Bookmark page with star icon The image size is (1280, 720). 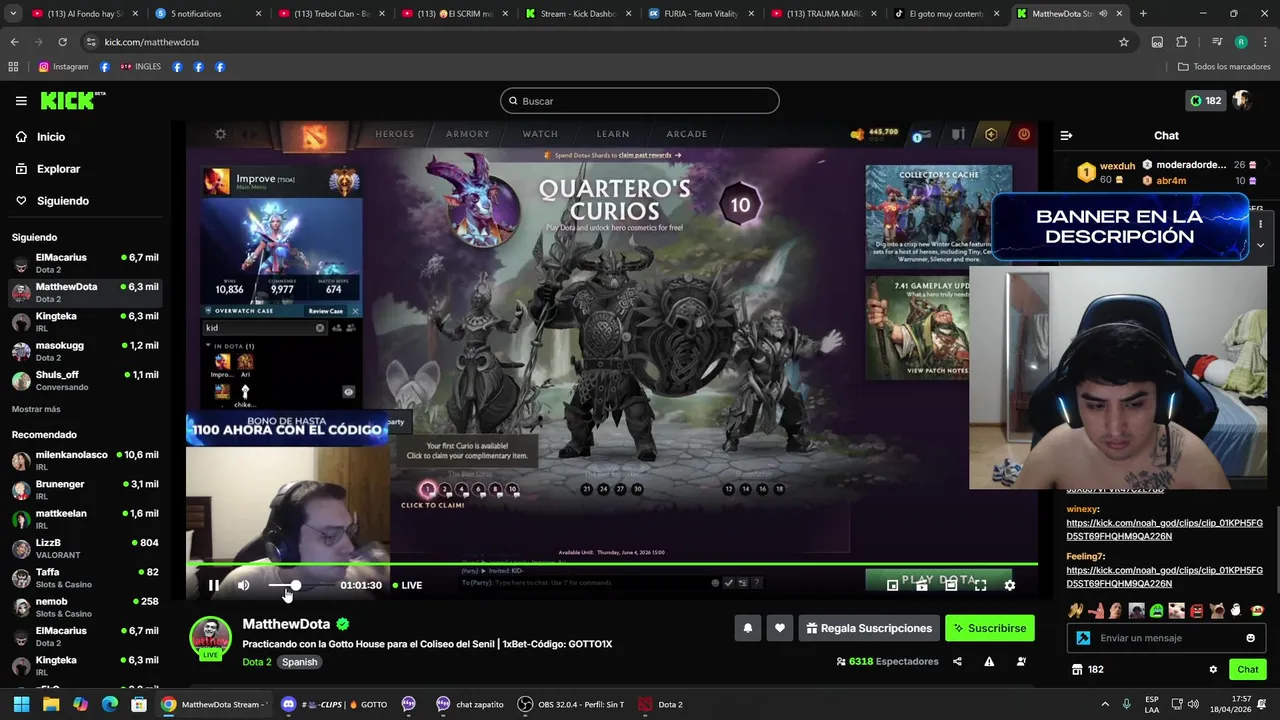[x=1124, y=42]
